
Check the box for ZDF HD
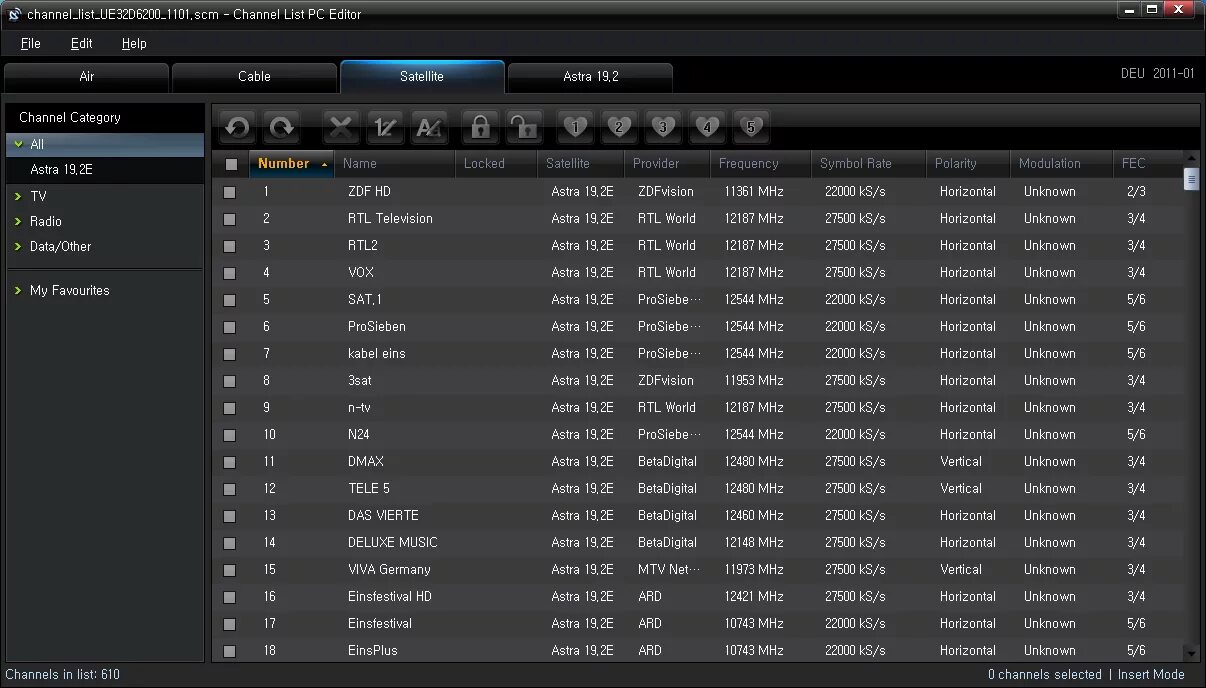click(x=230, y=192)
